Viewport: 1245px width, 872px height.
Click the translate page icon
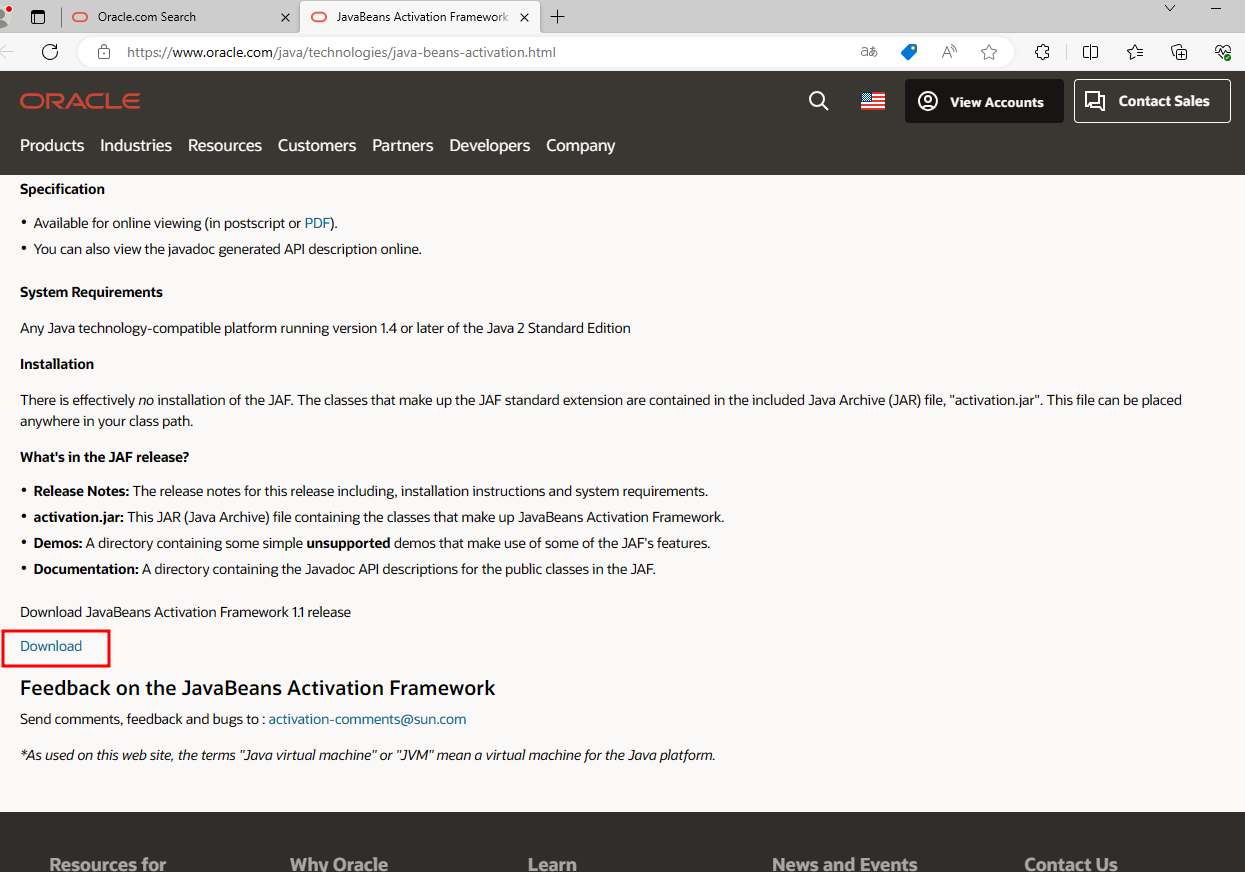(869, 52)
